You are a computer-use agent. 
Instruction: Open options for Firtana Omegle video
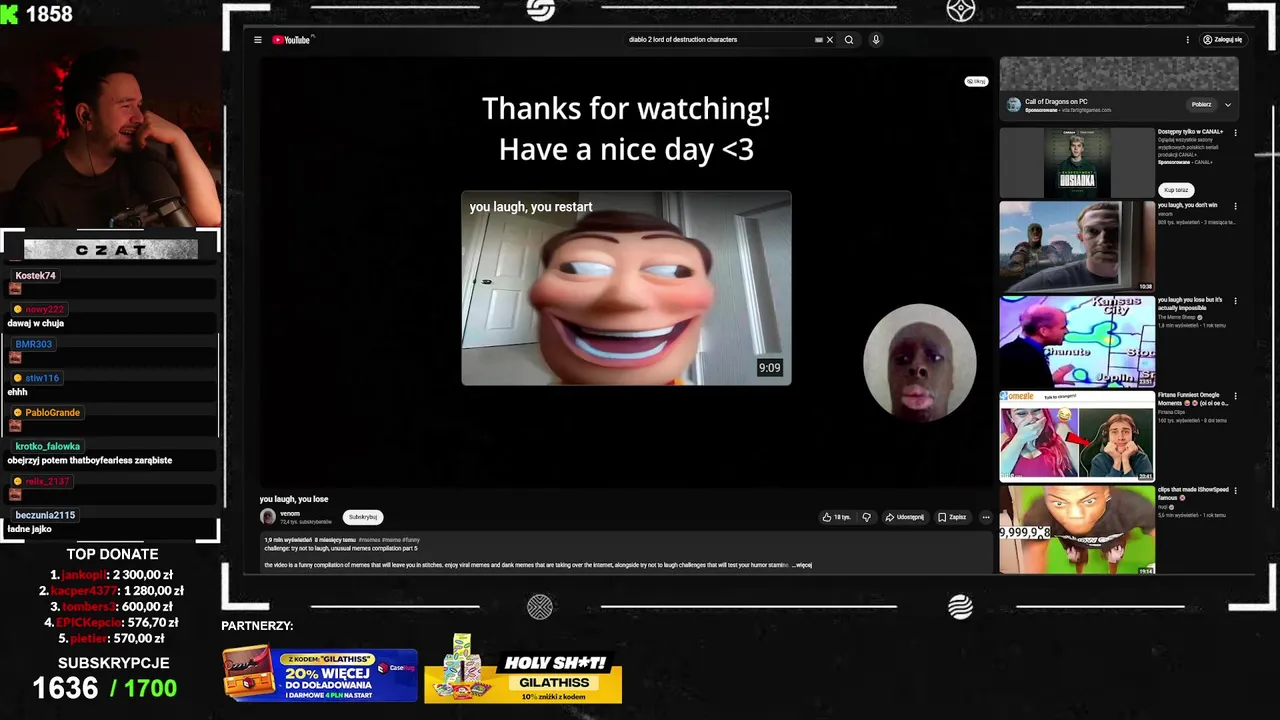point(1235,395)
